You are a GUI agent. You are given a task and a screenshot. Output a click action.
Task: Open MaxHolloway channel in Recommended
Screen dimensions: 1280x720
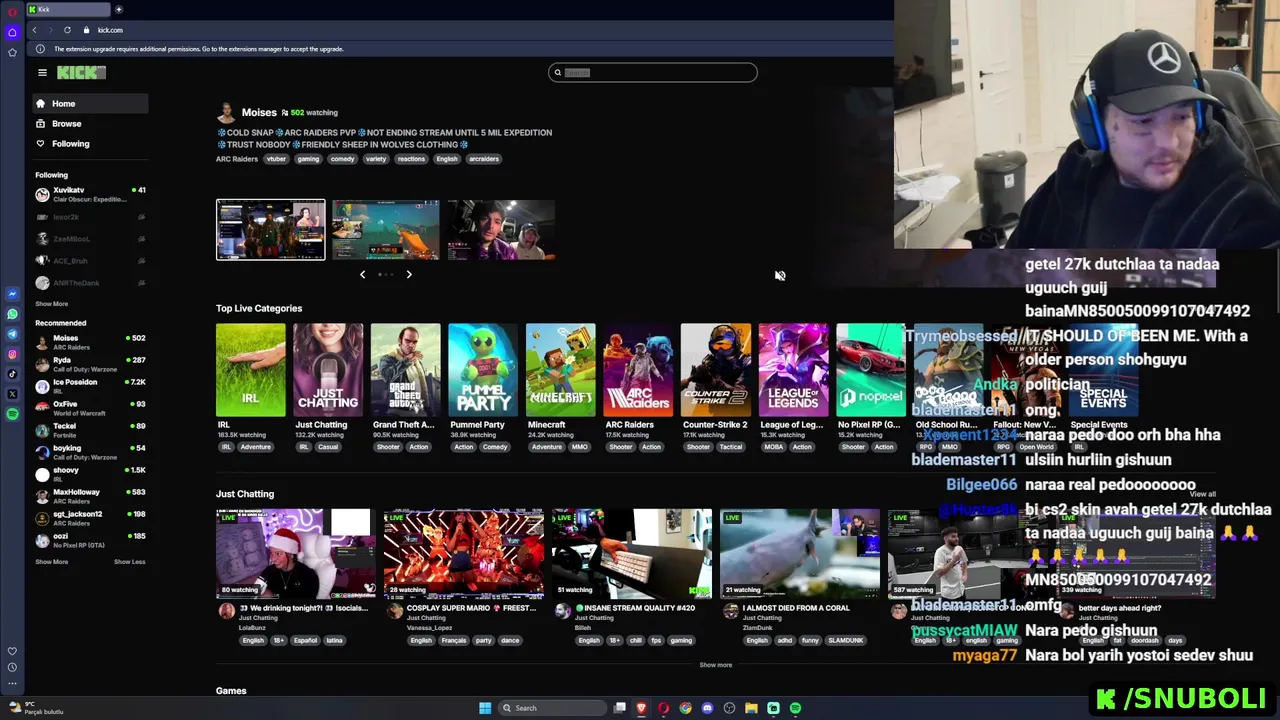click(91, 496)
